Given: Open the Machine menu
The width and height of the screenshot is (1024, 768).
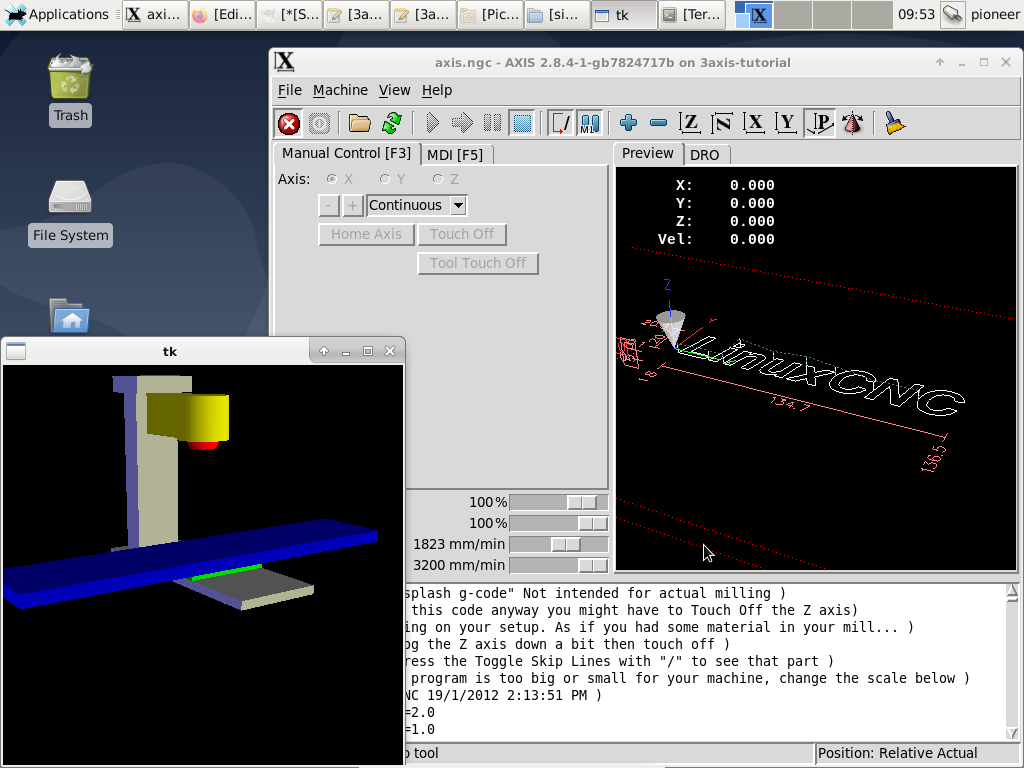Looking at the screenshot, I should coord(340,90).
